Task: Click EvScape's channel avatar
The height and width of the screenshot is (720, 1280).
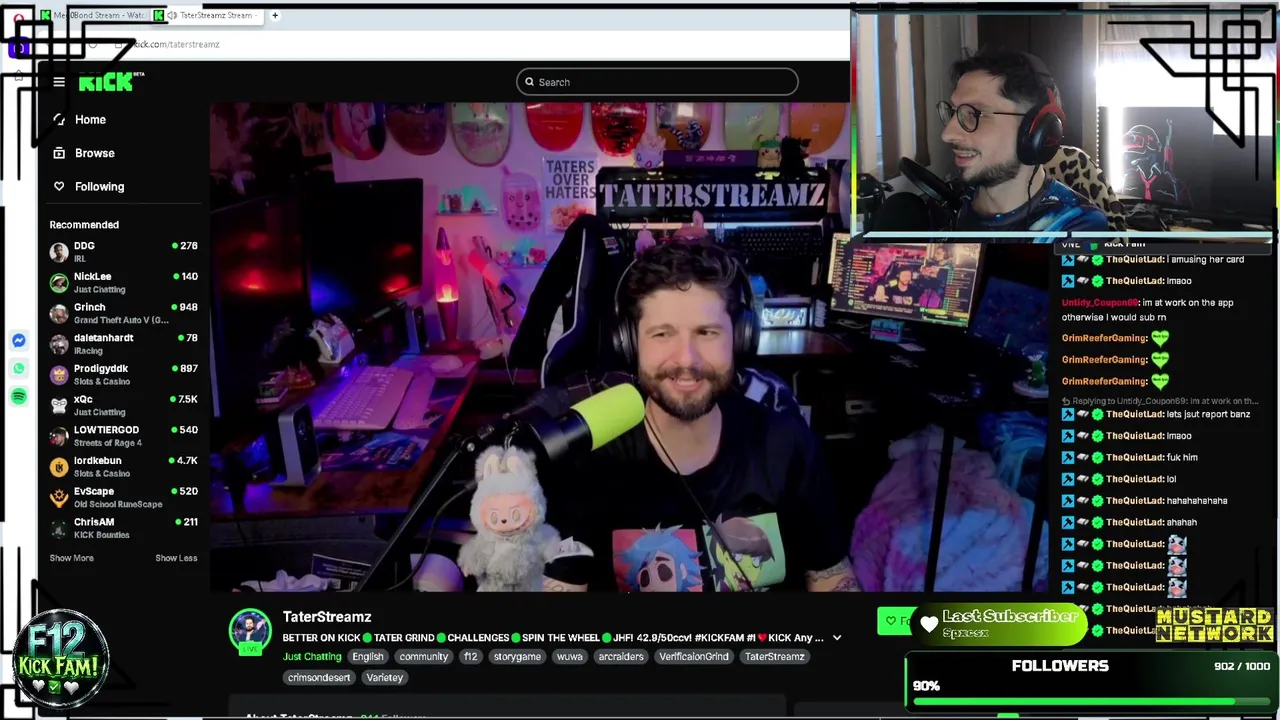Action: point(59,498)
